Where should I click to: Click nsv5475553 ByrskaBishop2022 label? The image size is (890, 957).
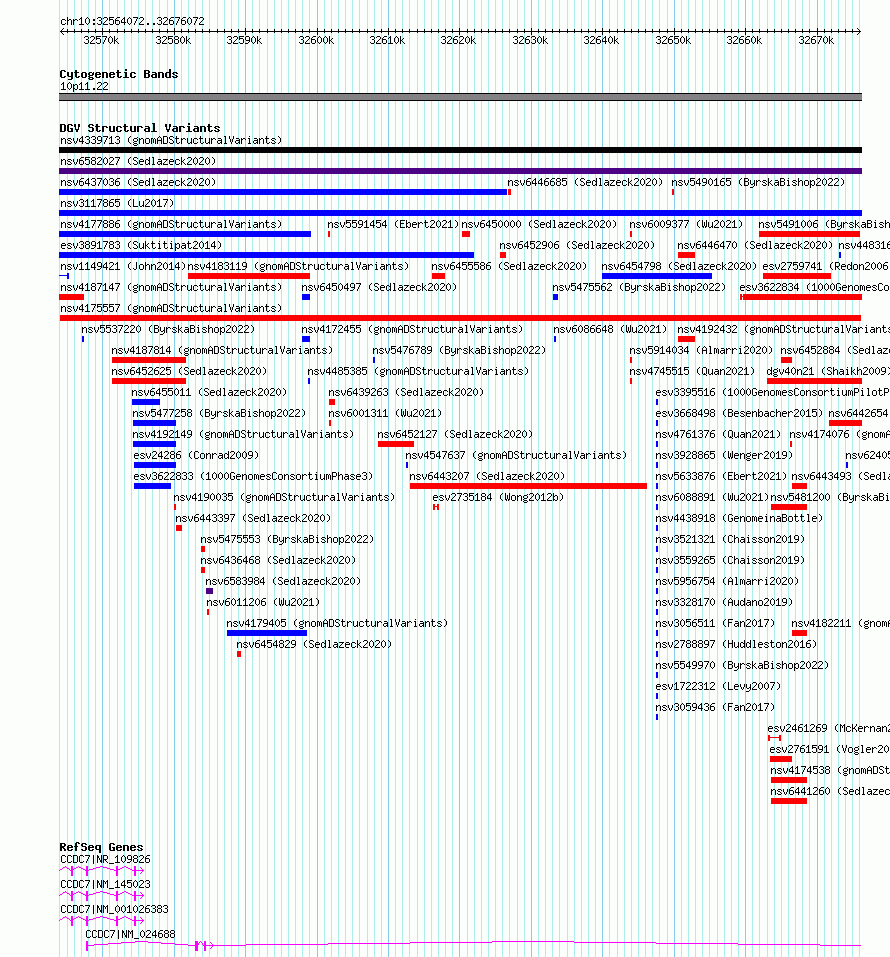tap(288, 540)
